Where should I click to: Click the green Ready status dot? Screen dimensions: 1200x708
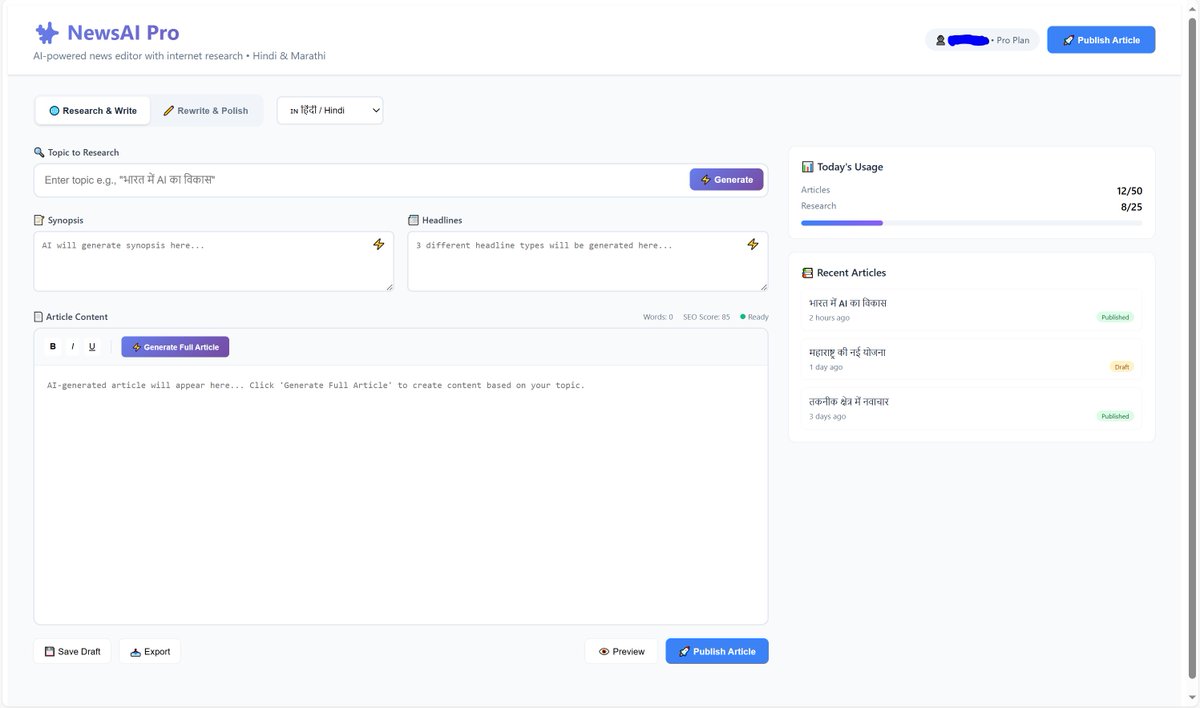(743, 317)
